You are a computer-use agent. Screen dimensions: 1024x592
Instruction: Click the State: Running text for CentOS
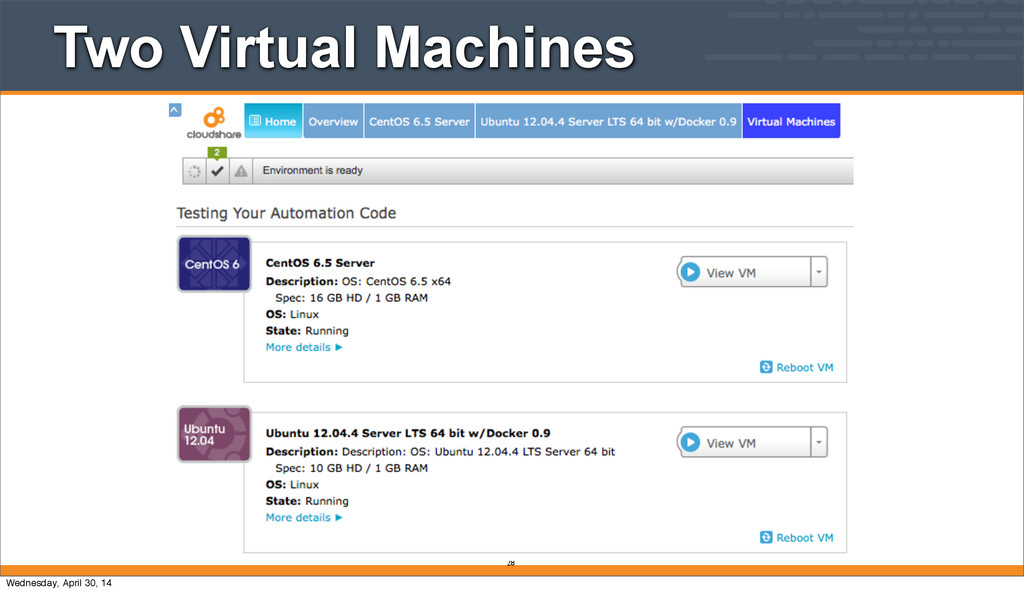point(307,331)
